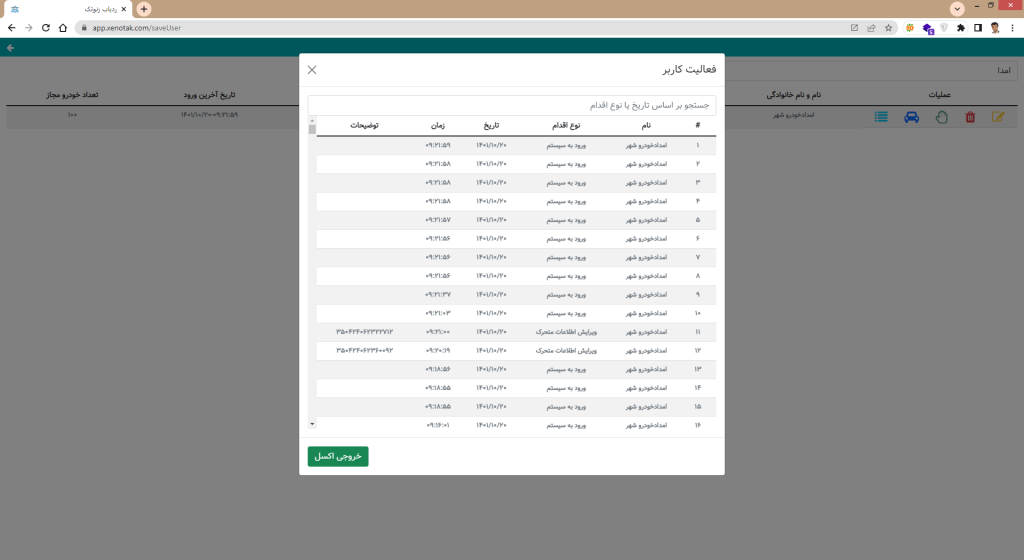The width and height of the screenshot is (1024, 560).
Task: Click the orange-green extension icon
Action: click(x=910, y=27)
